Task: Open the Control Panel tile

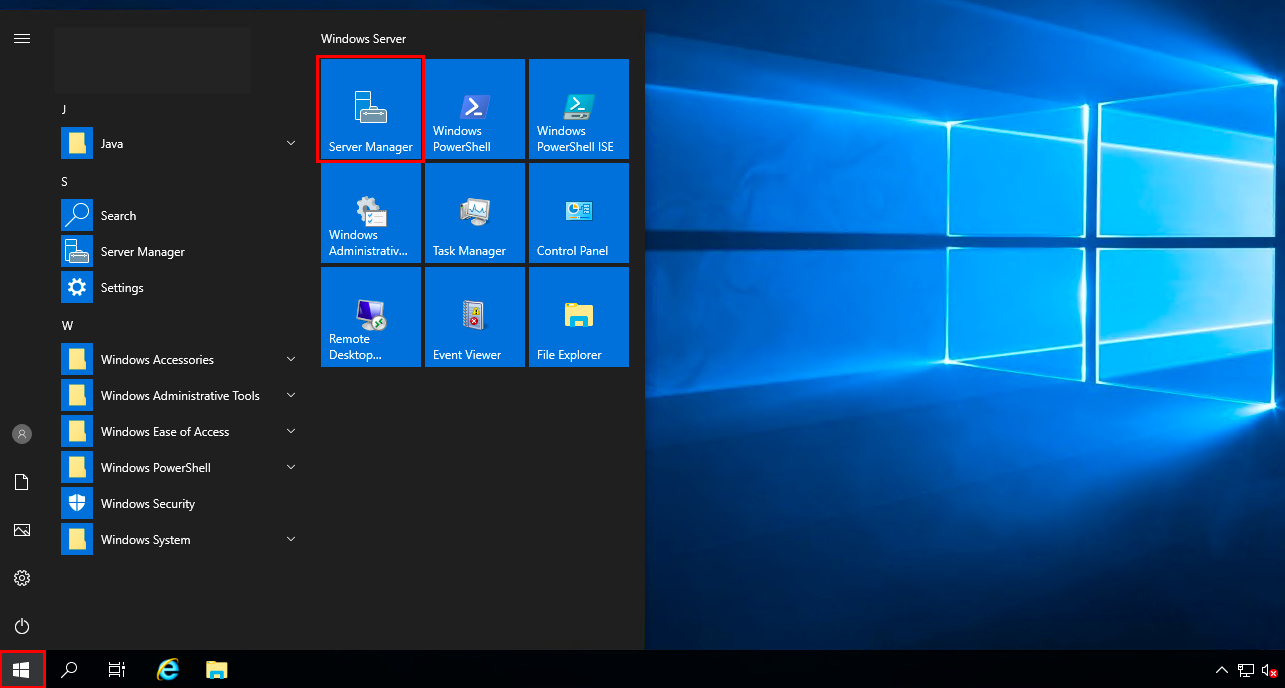Action: (579, 213)
